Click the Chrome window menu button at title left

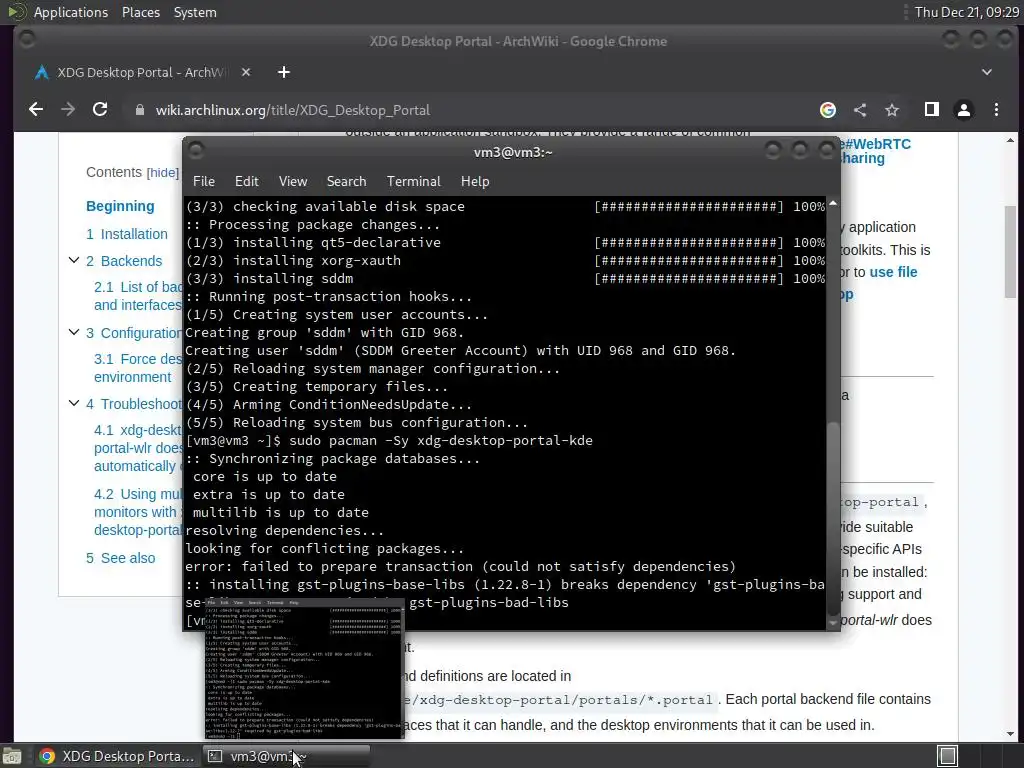27,40
